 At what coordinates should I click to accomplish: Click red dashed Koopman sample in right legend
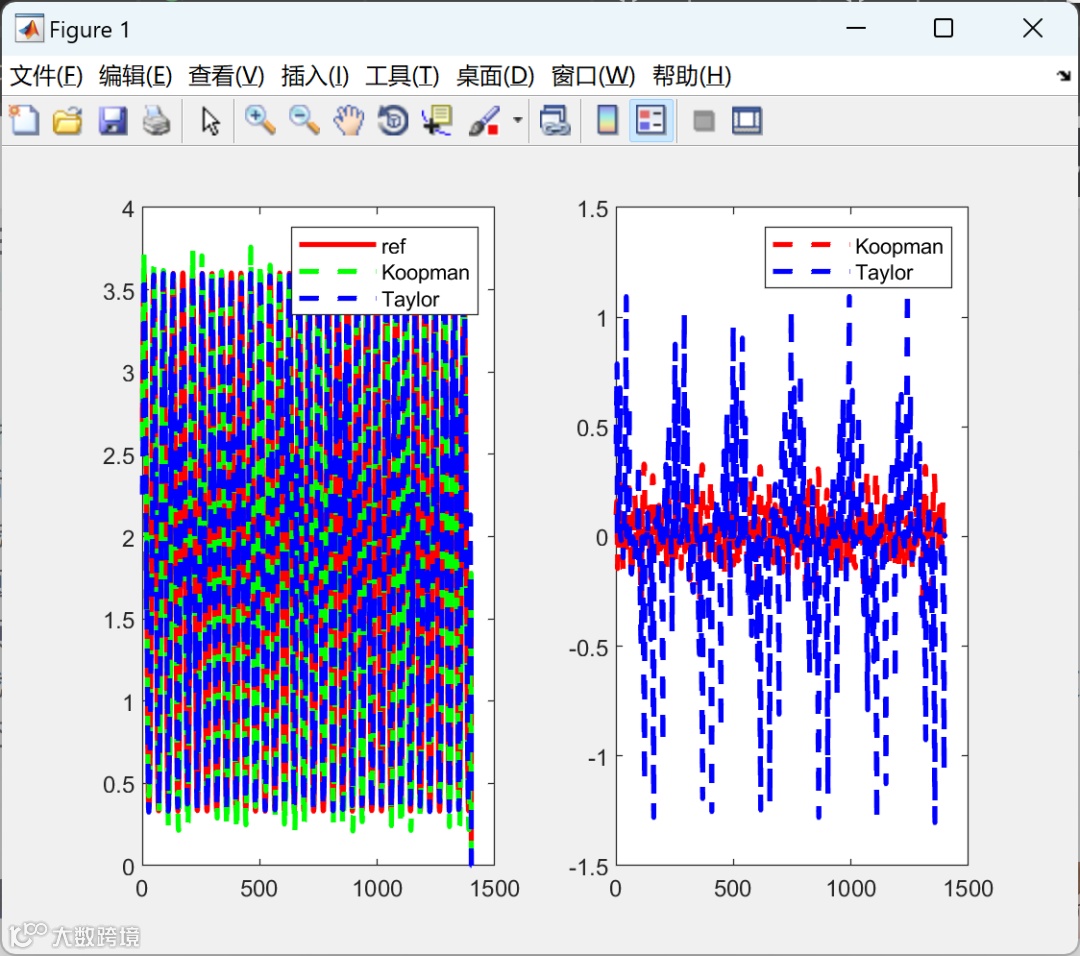pyautogui.click(x=811, y=245)
